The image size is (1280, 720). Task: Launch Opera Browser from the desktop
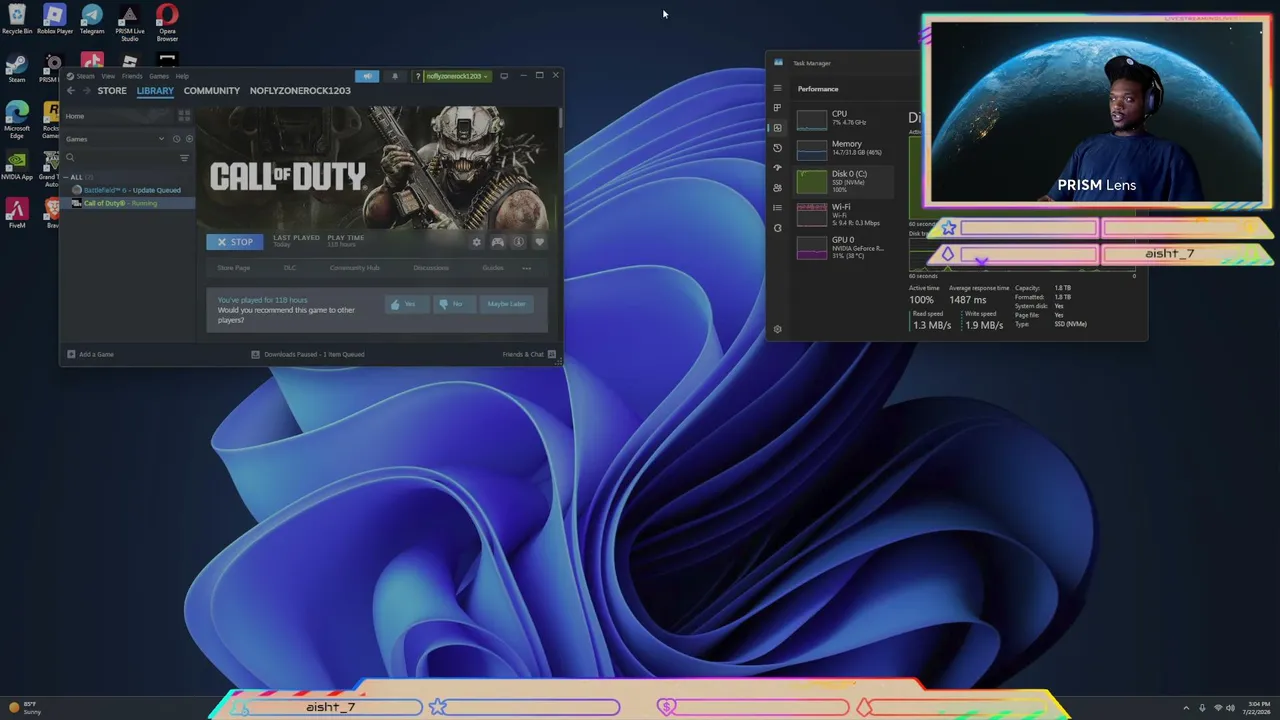point(167,23)
